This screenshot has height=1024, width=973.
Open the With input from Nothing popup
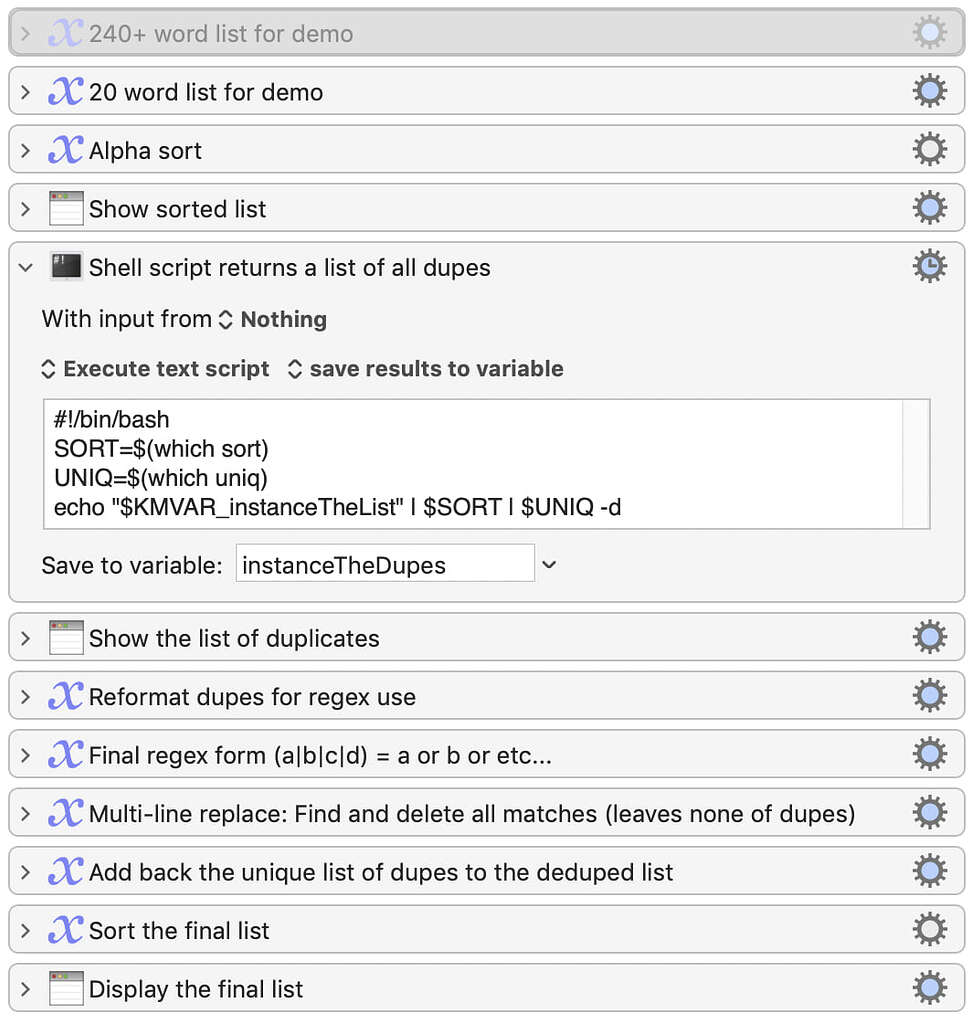[272, 319]
